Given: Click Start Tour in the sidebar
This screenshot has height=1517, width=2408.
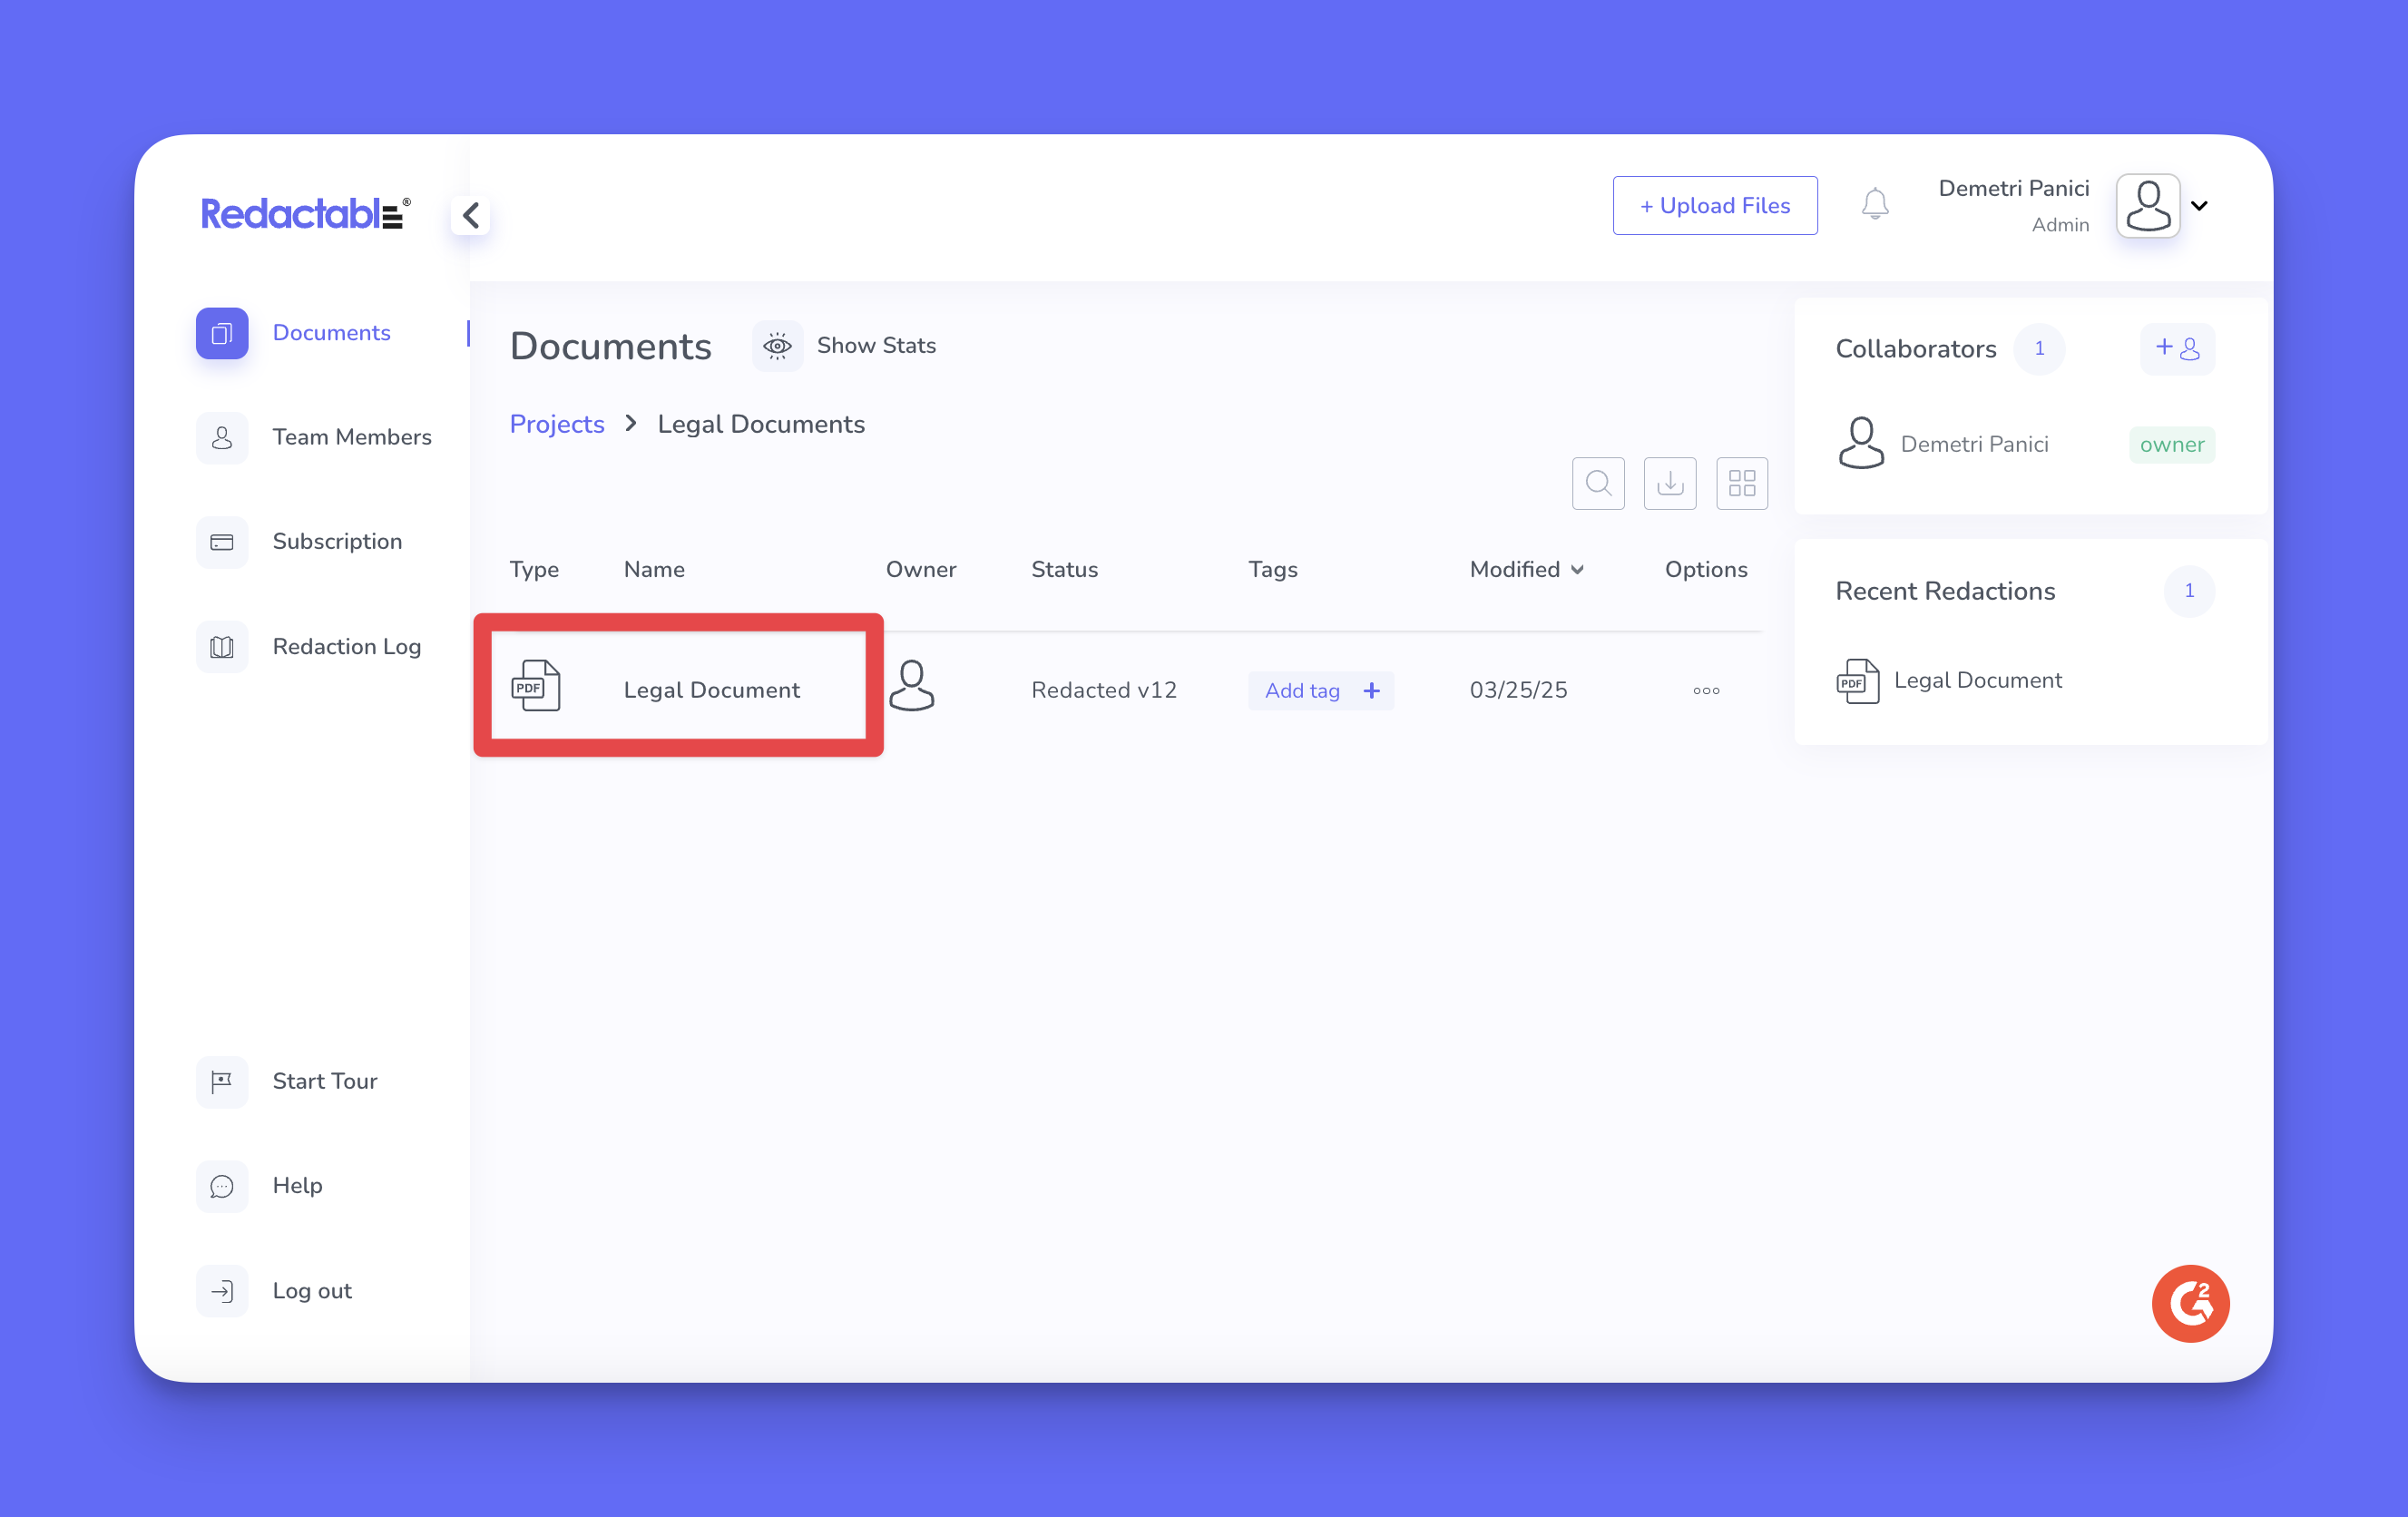Looking at the screenshot, I should pos(324,1082).
